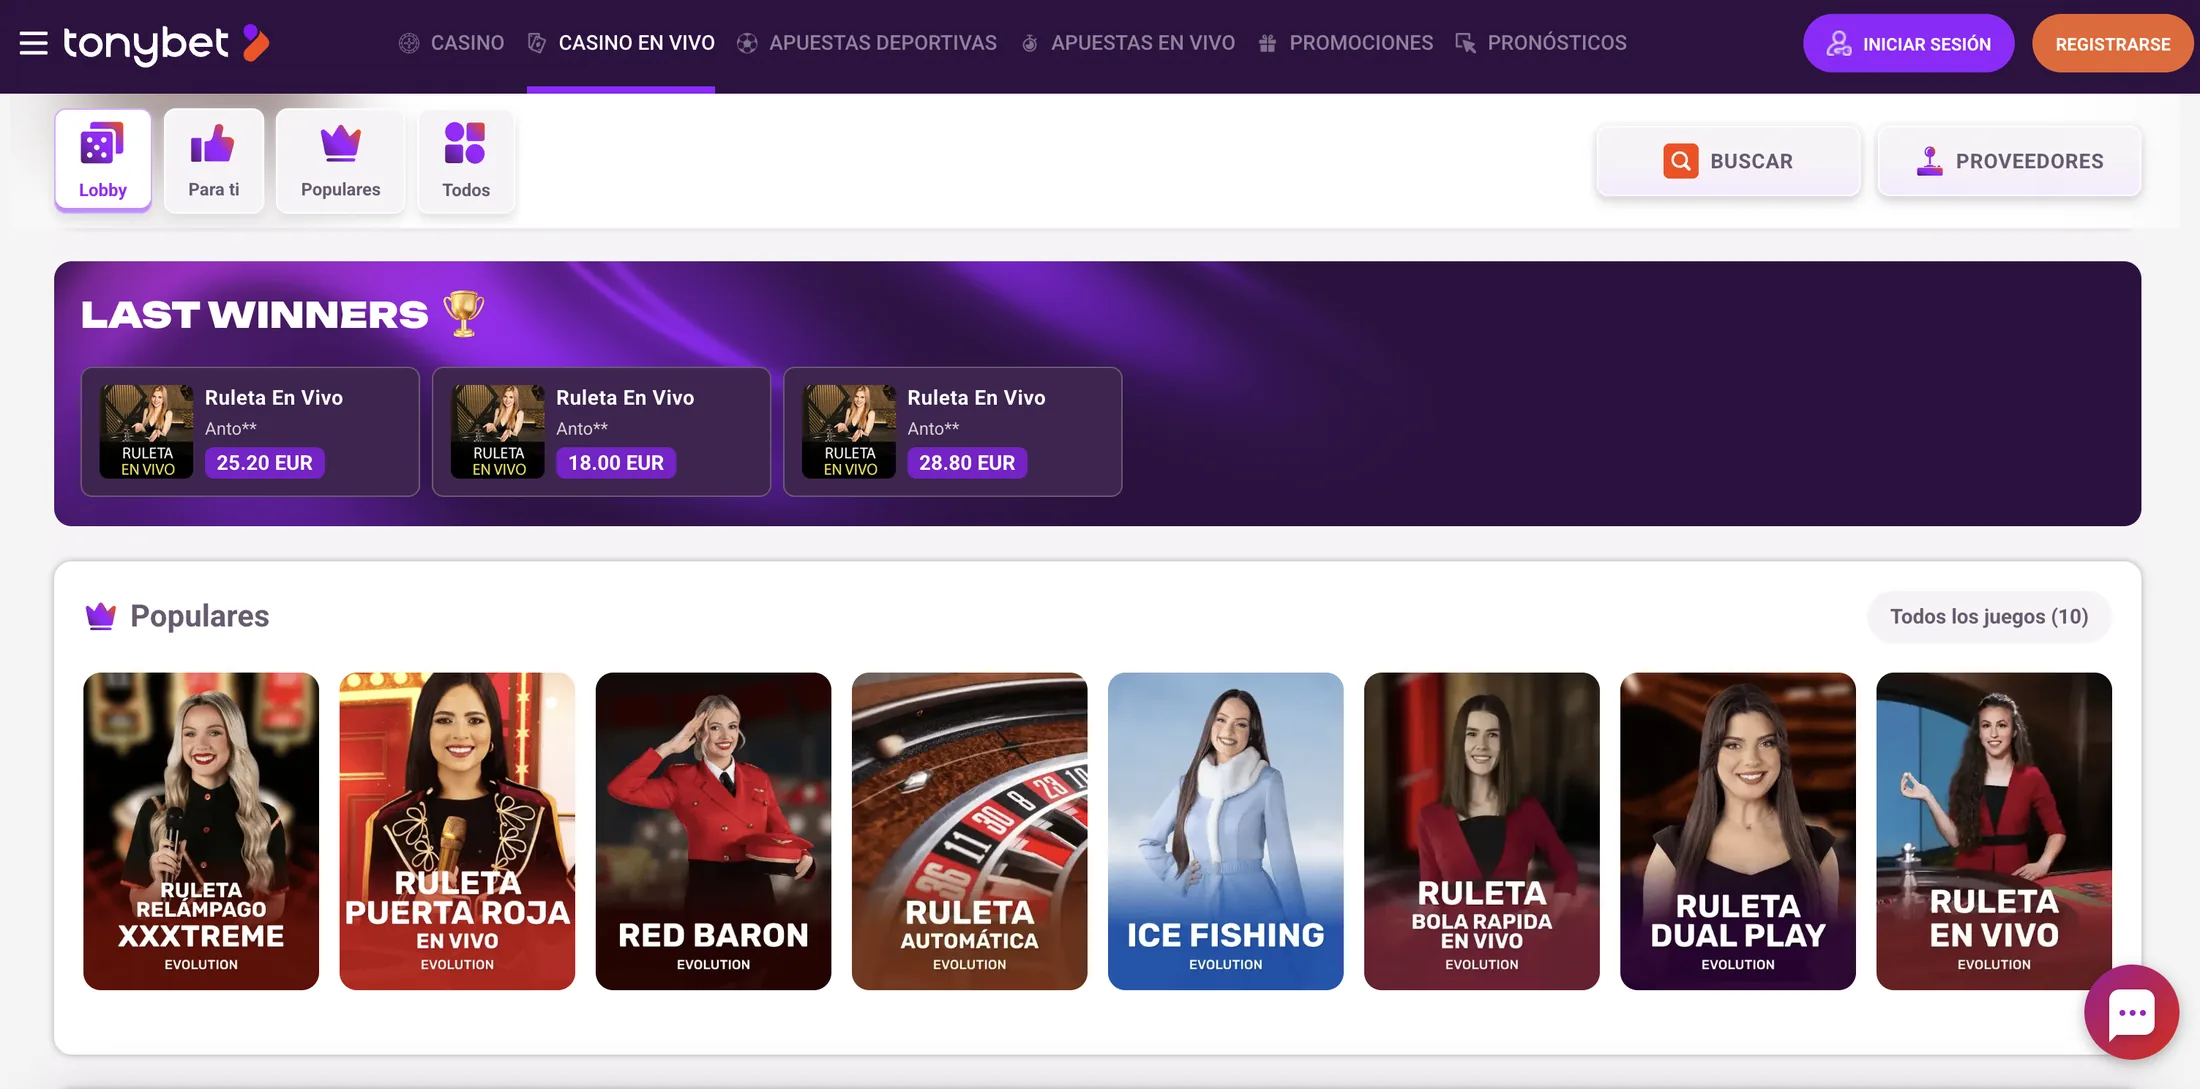Click the Last Winners trophy icon
The image size is (2200, 1089).
pyautogui.click(x=463, y=314)
